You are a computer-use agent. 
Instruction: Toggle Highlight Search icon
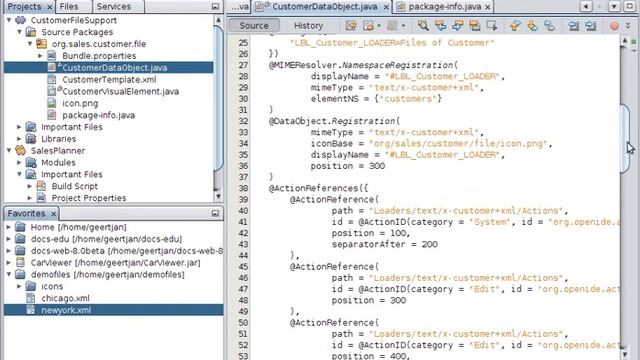[x=474, y=26]
